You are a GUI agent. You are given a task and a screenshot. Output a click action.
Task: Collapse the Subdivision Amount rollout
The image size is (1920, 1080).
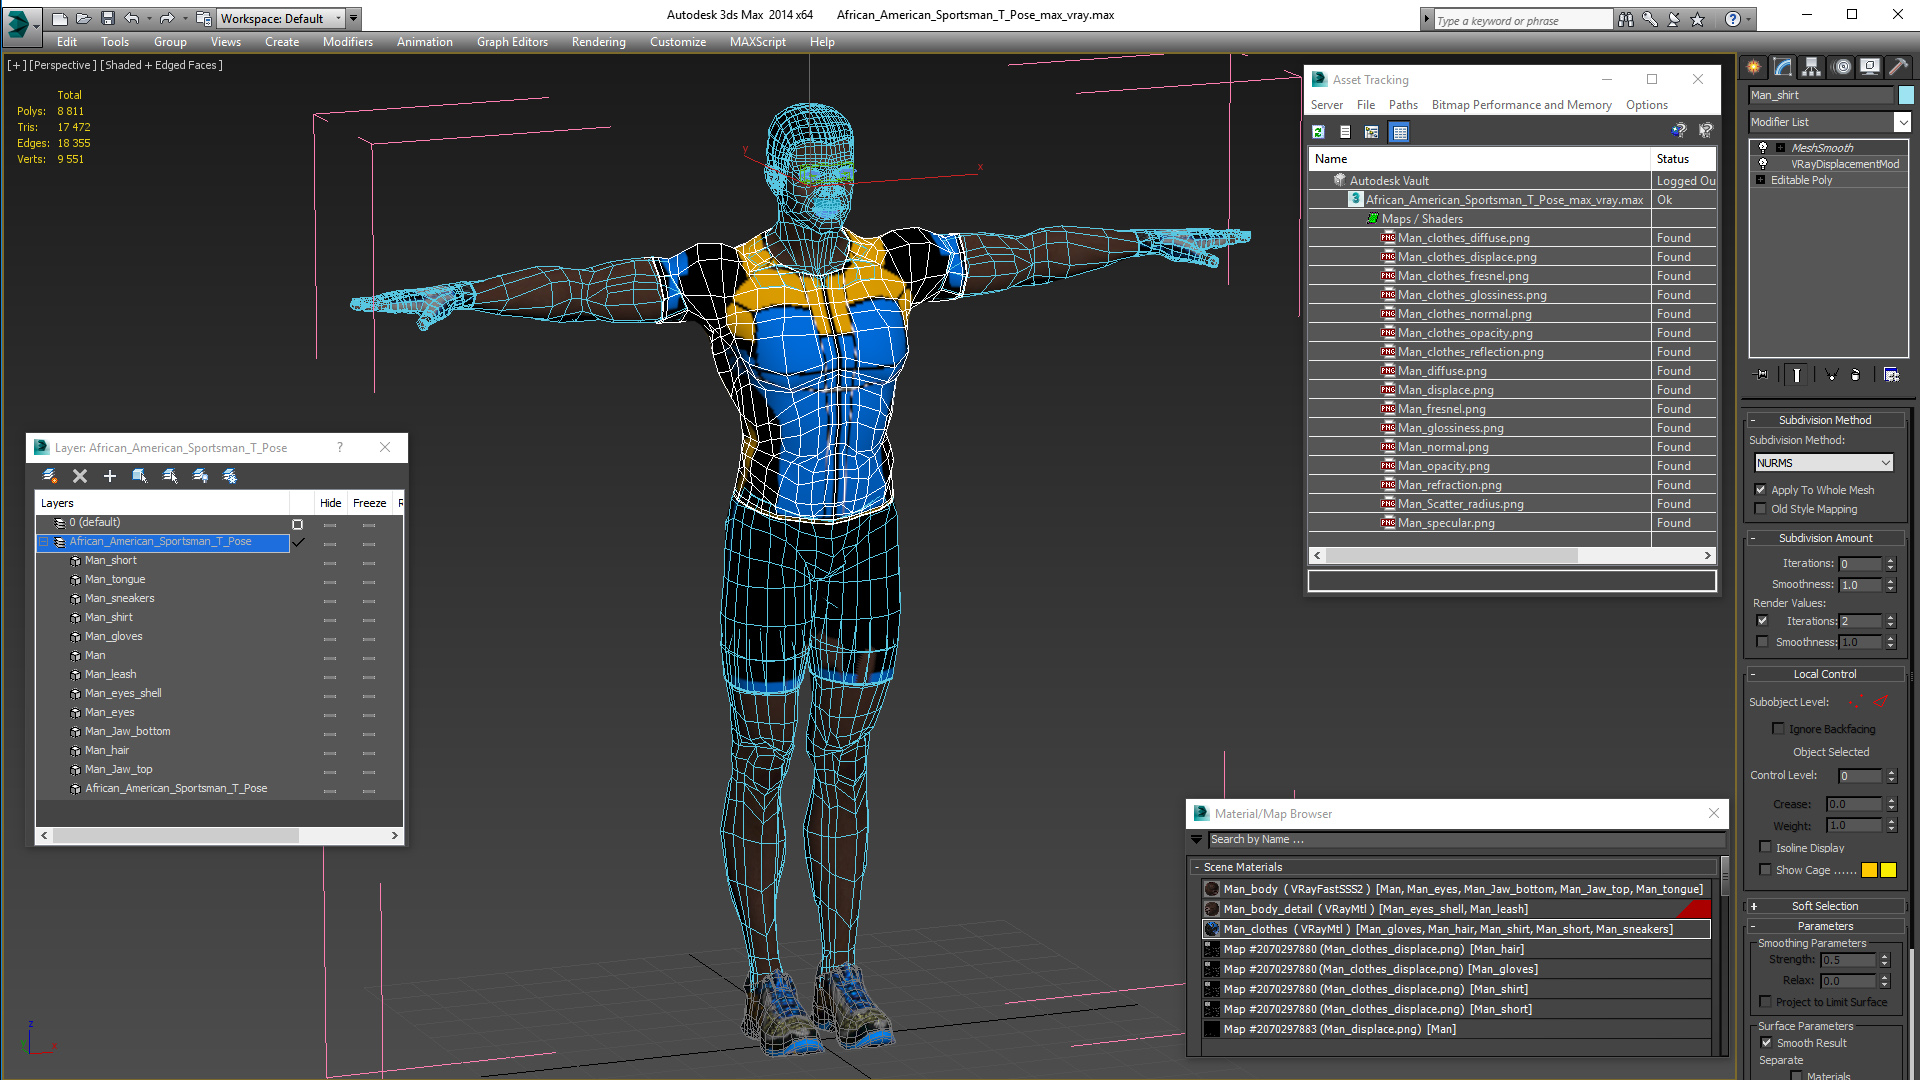pos(1825,538)
